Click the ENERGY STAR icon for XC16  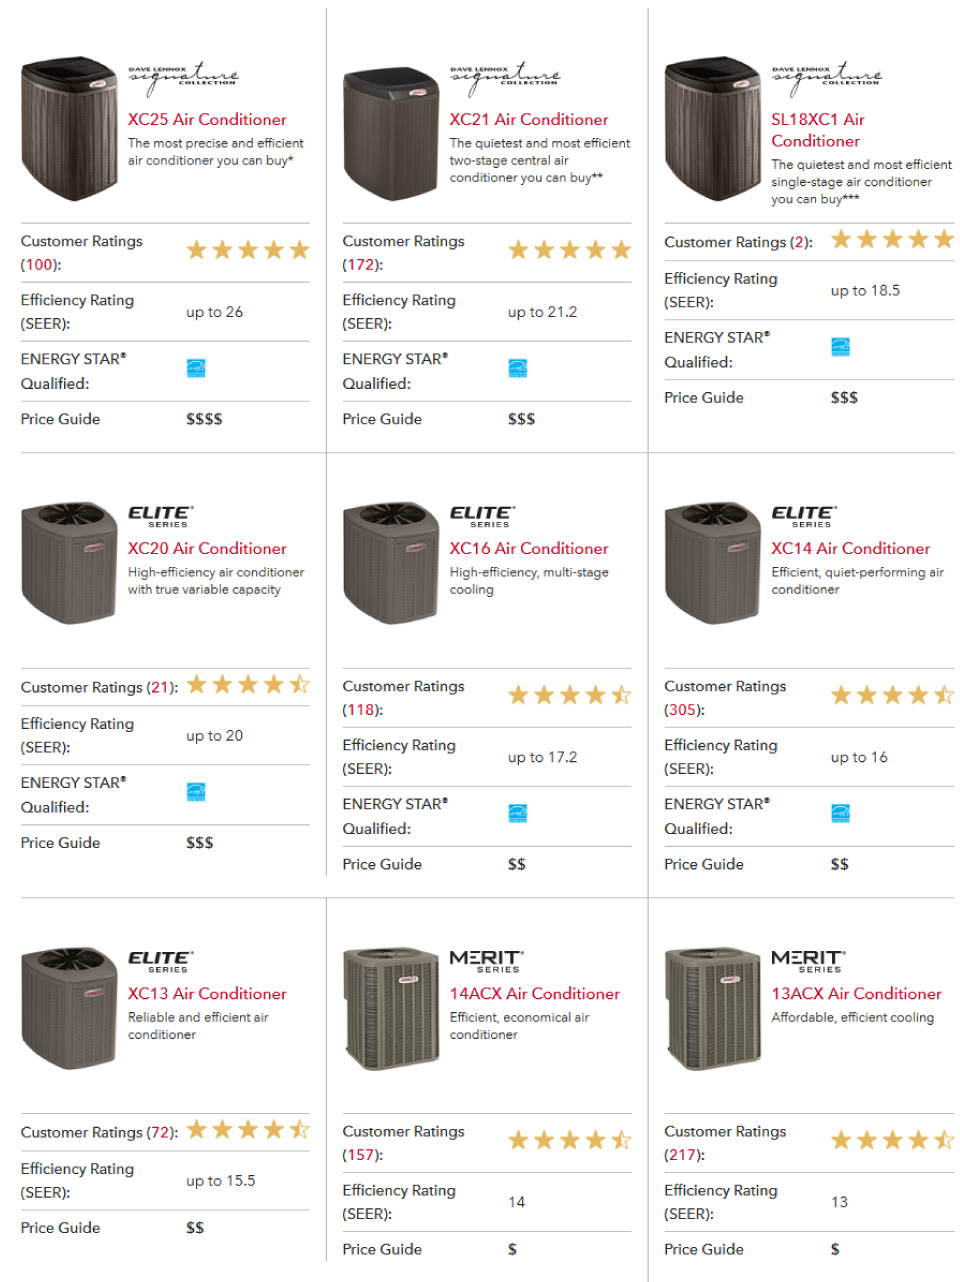pos(518,813)
